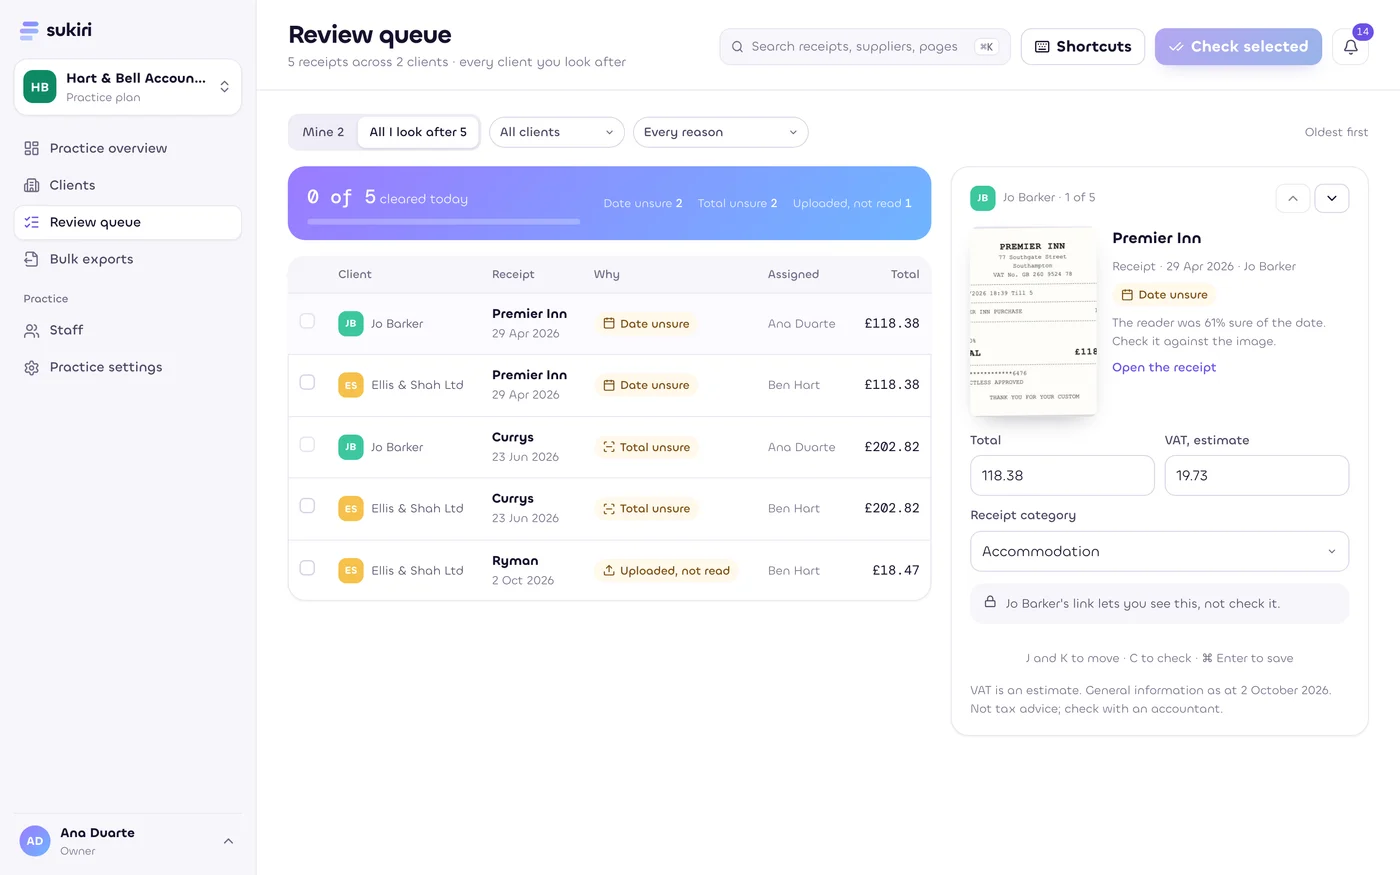This screenshot has height=875, width=1400.
Task: Click the Practice overview grid icon
Action: tap(31, 148)
